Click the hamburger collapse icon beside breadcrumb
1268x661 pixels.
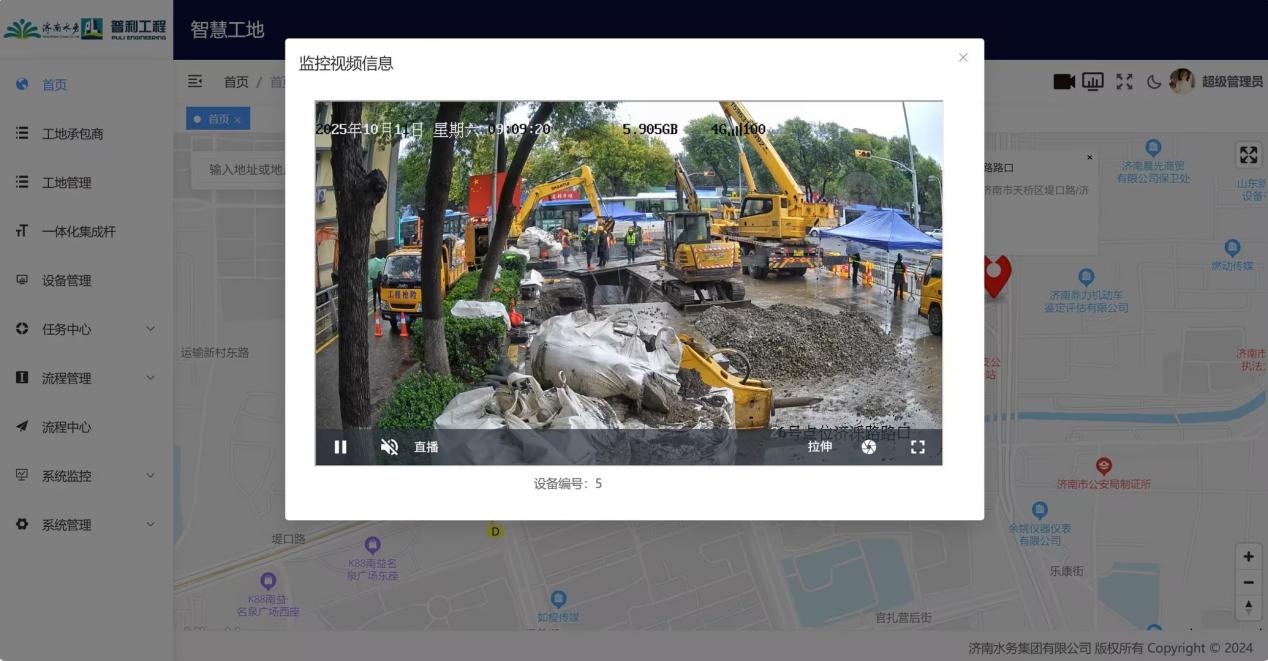pos(196,81)
